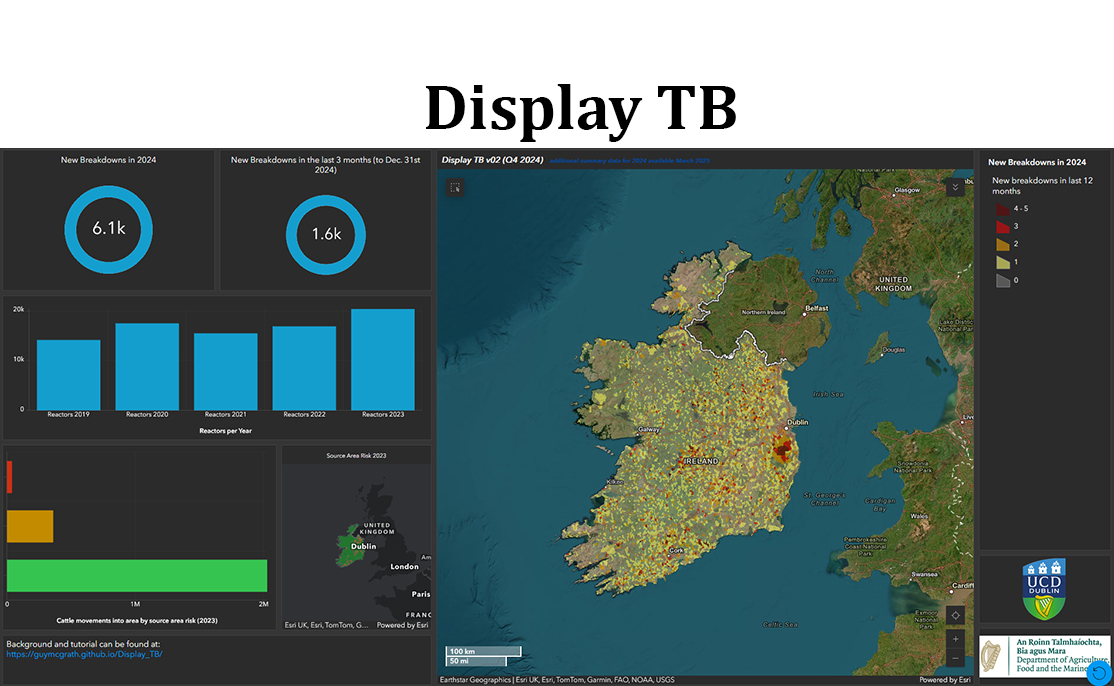Select the Reactors 2023 bar
The image size is (1114, 686).
383,359
